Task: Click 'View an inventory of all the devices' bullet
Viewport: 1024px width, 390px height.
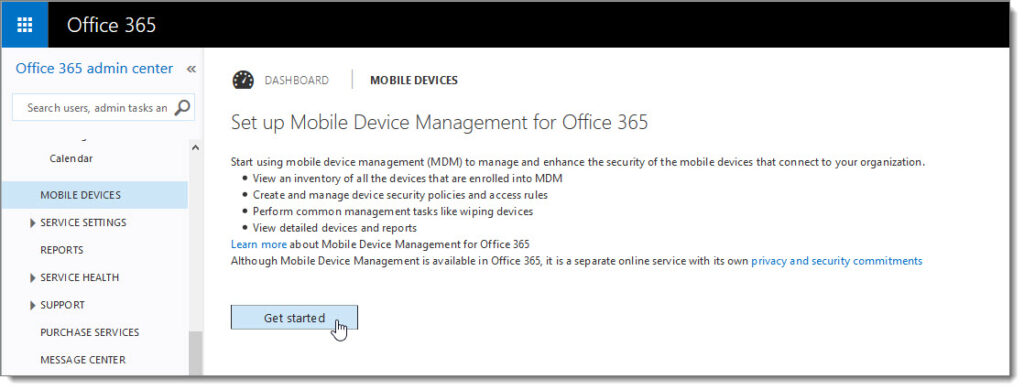Action: pyautogui.click(x=408, y=178)
